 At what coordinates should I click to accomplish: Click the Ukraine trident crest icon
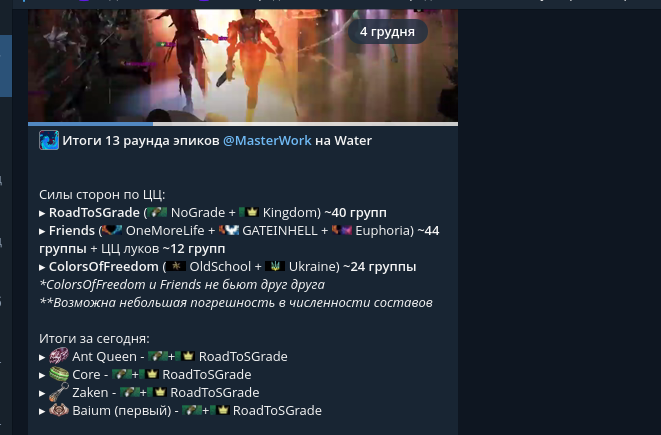tap(275, 266)
